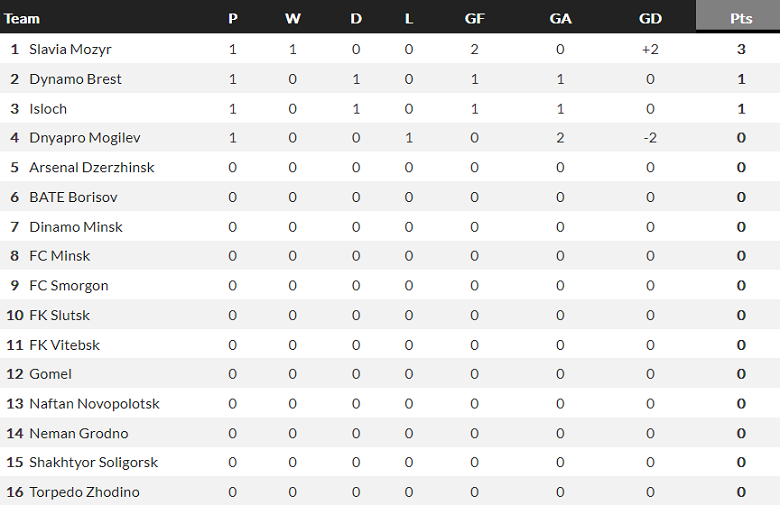
Task: Click Torpedo Zhodino team name
Action: point(84,492)
